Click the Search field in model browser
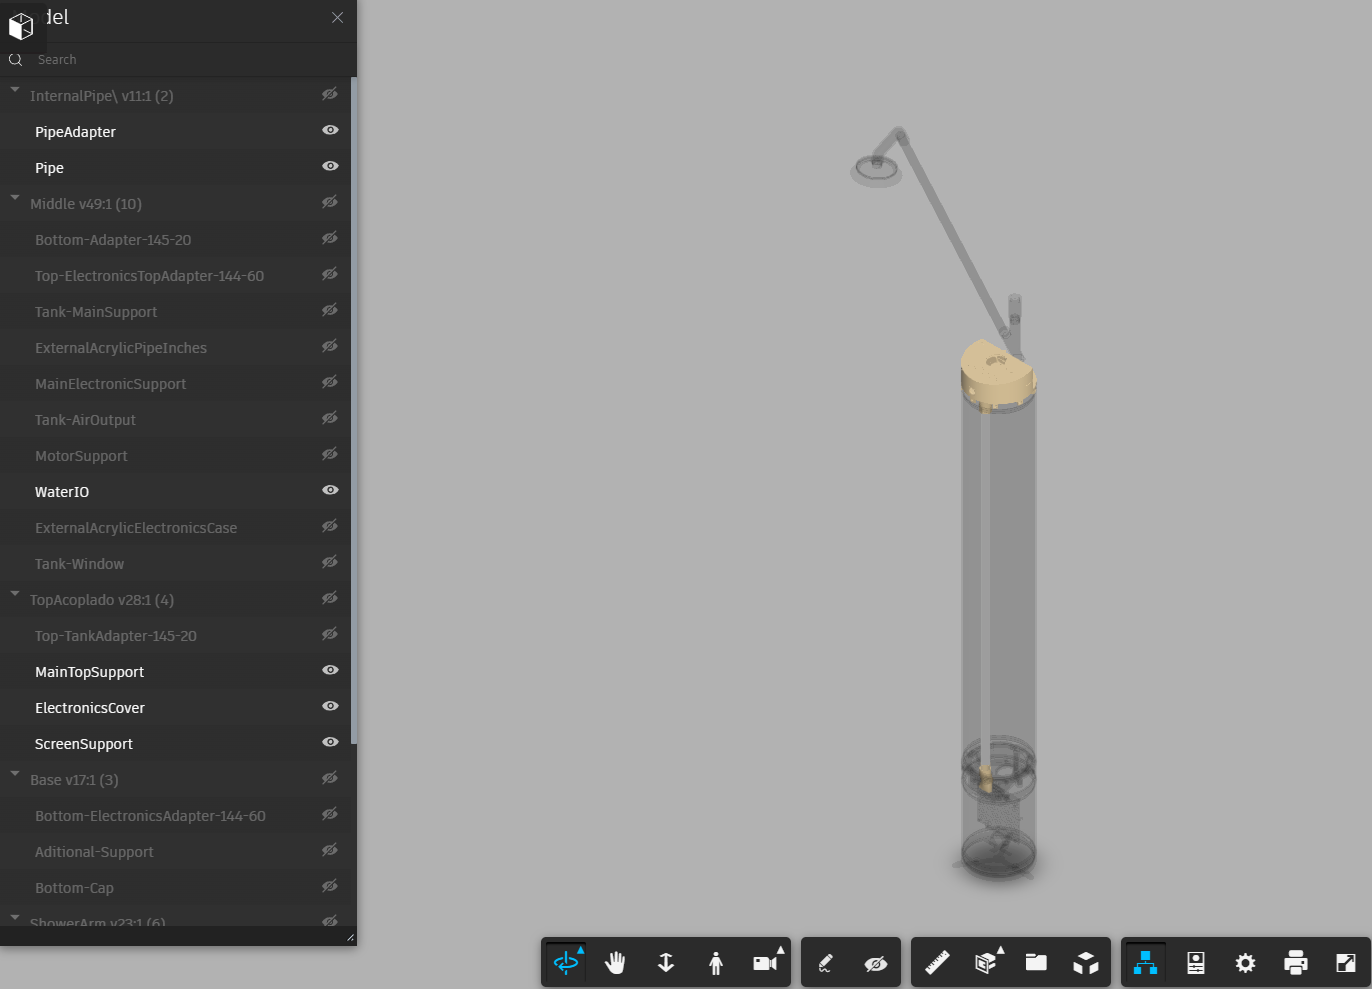 coord(190,60)
